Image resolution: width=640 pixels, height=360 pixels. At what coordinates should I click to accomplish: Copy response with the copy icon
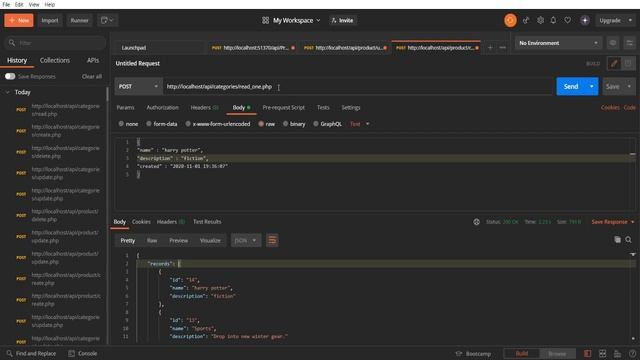click(x=618, y=240)
